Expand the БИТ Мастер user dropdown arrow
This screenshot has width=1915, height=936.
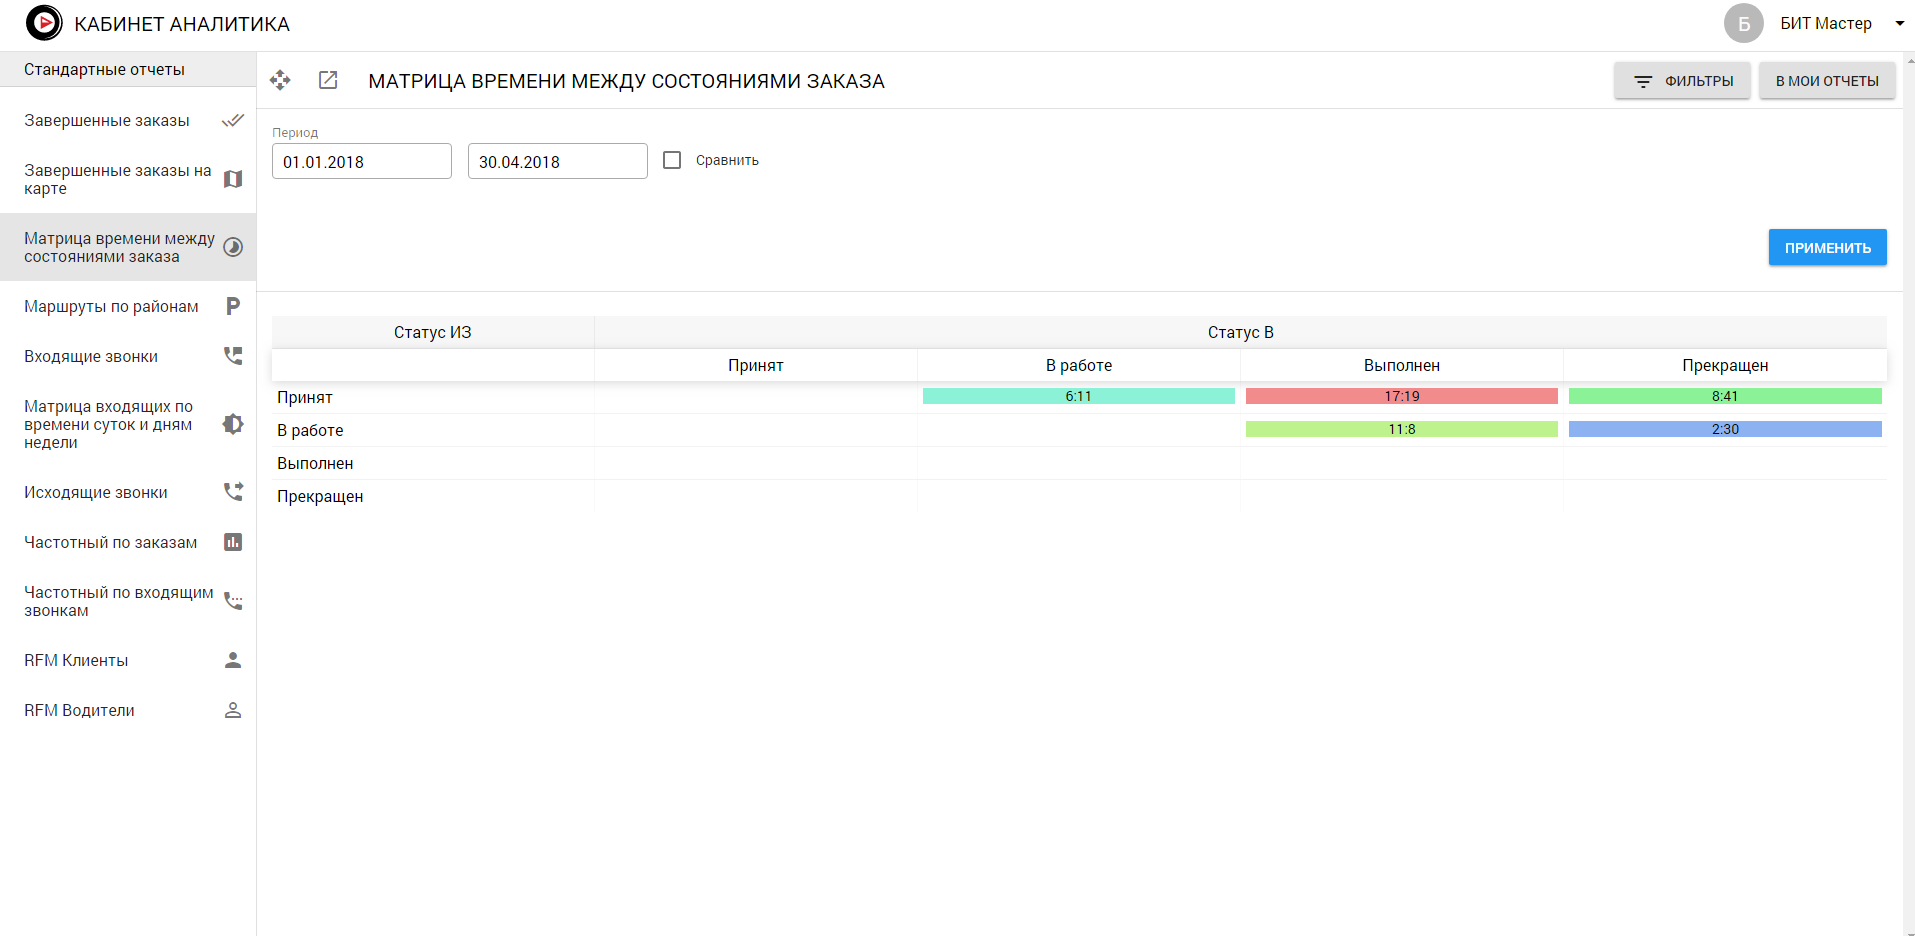[1899, 23]
